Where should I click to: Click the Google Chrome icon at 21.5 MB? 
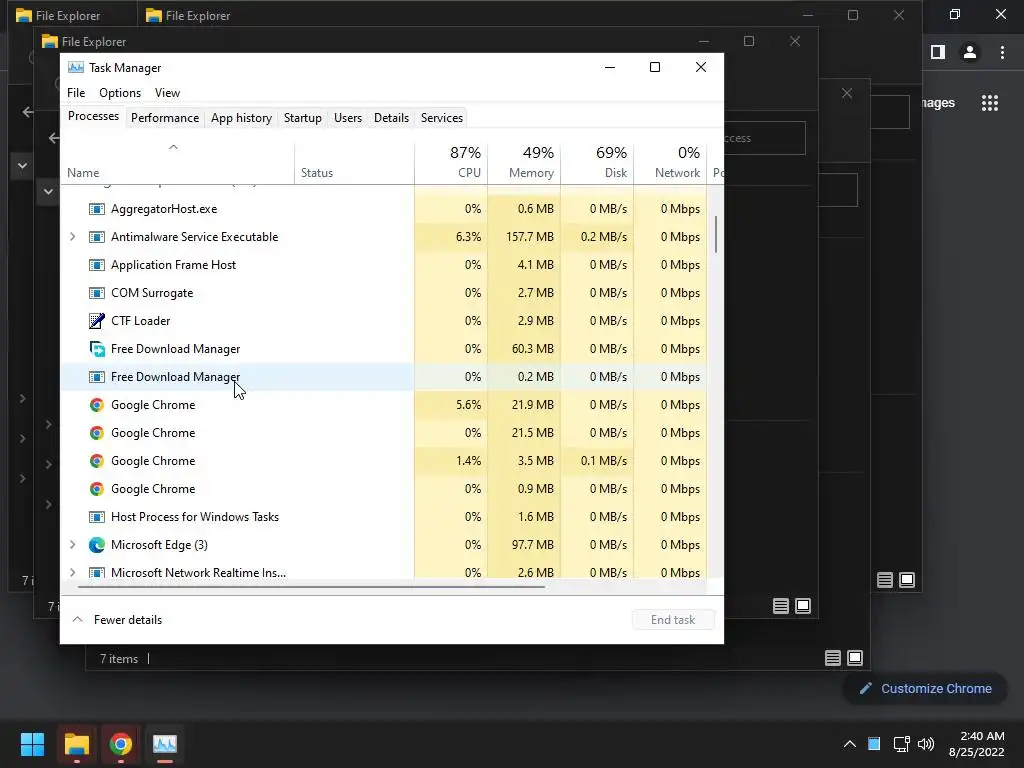point(97,433)
